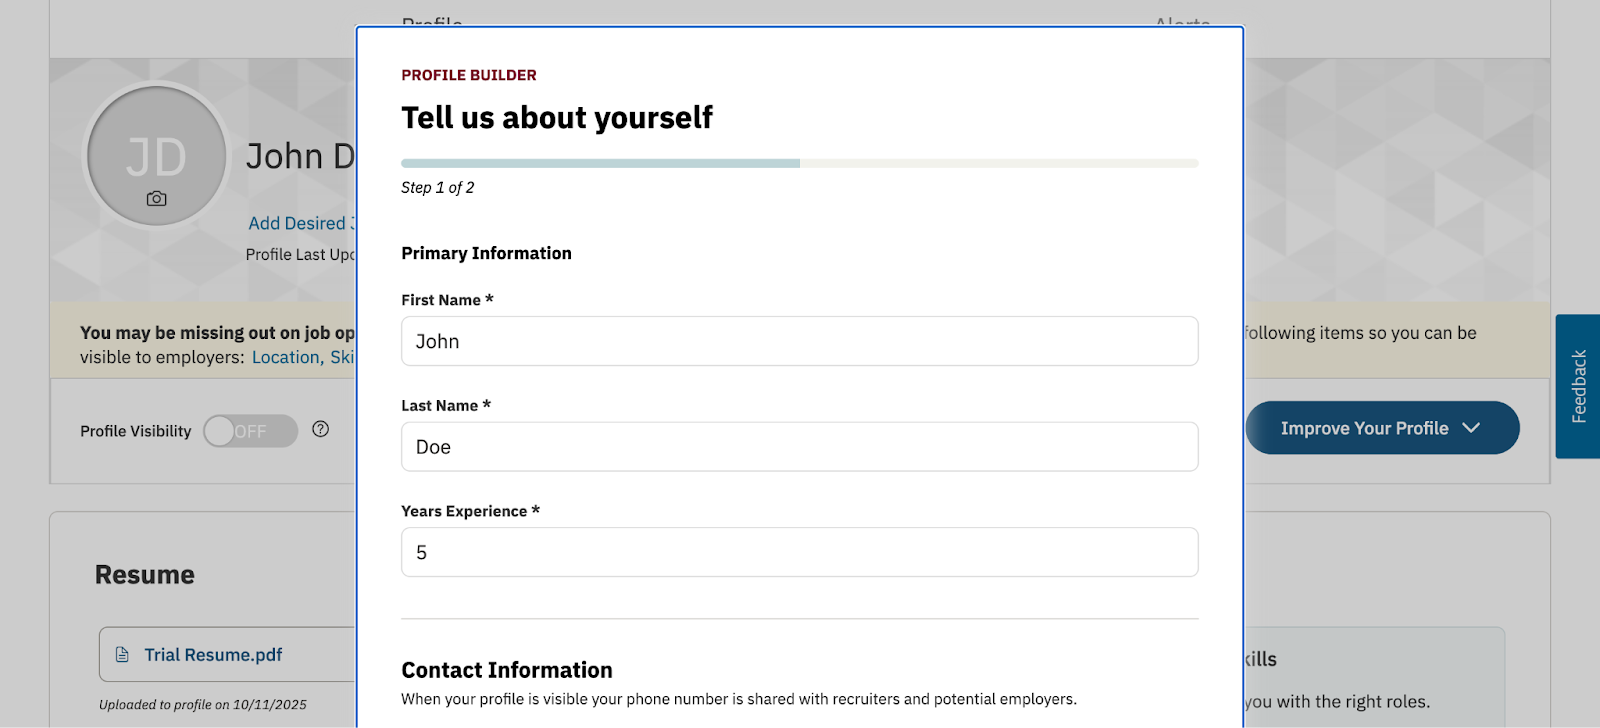Click the Profile Visibility help question mark
This screenshot has height=728, width=1600.
click(x=320, y=429)
